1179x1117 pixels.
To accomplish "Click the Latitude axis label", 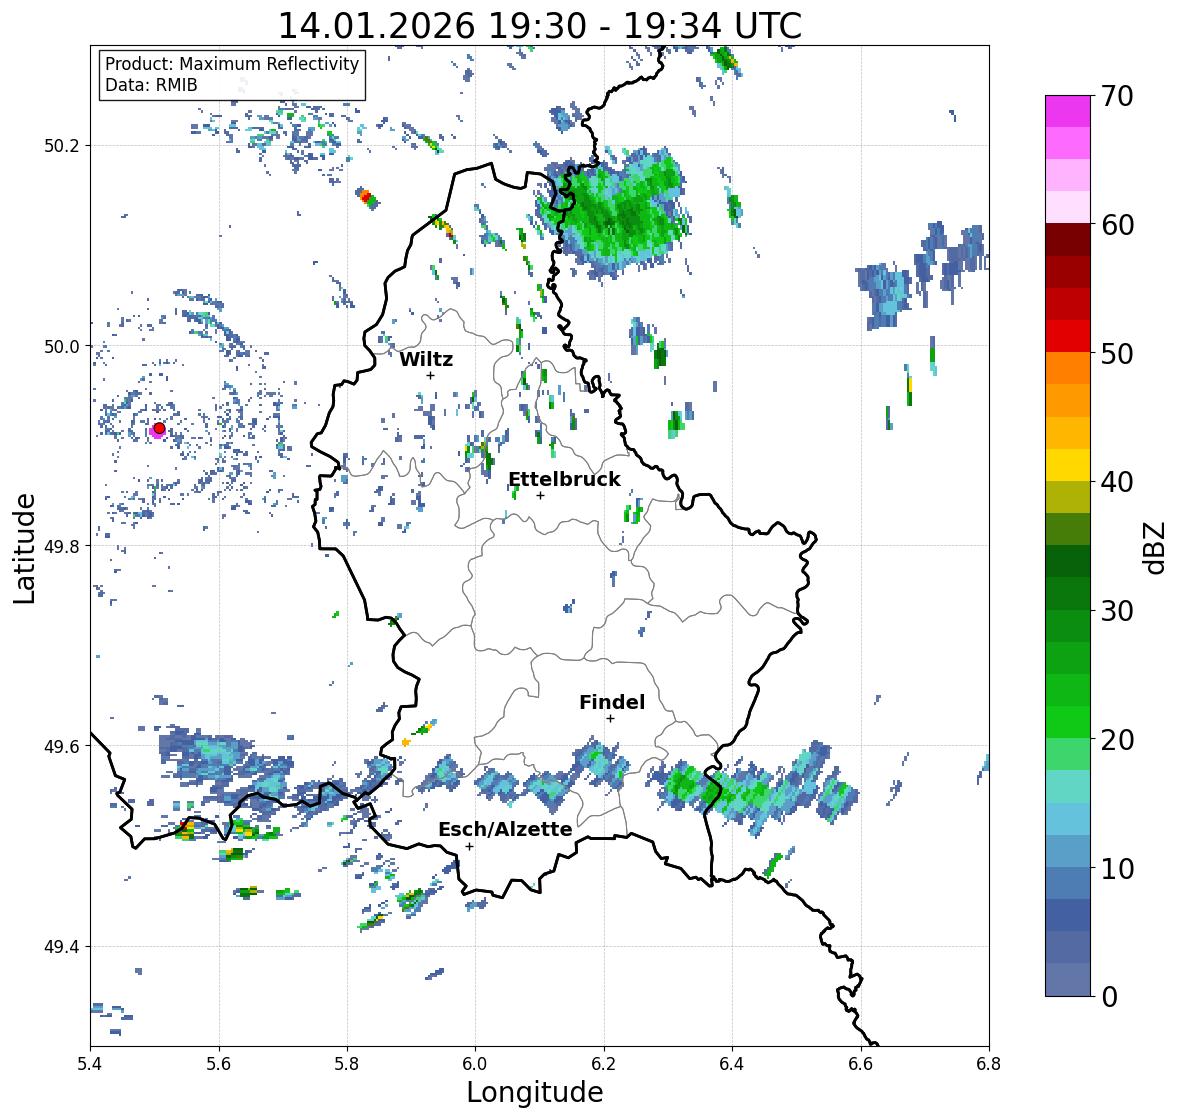I will pyautogui.click(x=24, y=548).
